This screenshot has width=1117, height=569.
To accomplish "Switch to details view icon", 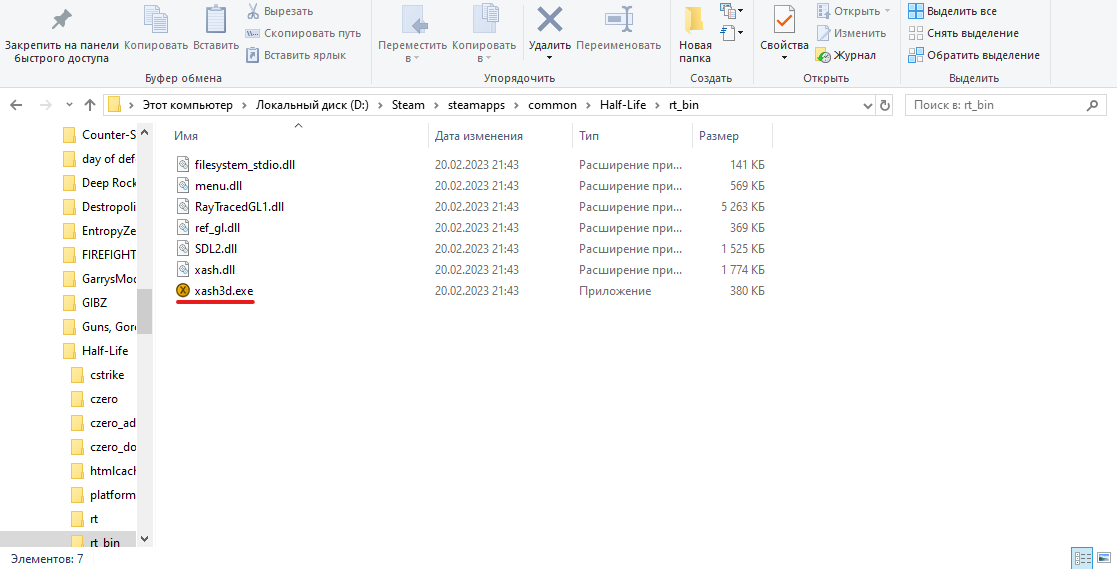I will [x=1083, y=559].
